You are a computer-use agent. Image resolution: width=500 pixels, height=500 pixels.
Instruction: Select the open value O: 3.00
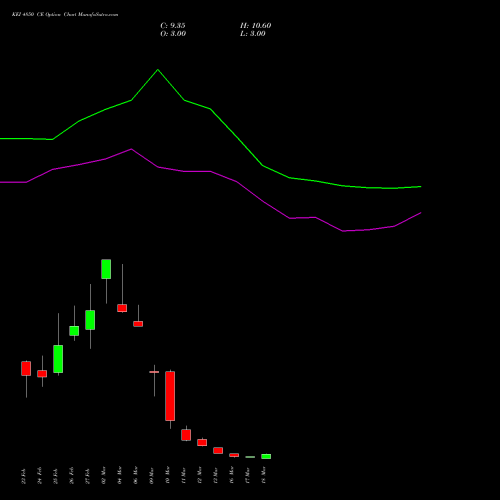(173, 34)
